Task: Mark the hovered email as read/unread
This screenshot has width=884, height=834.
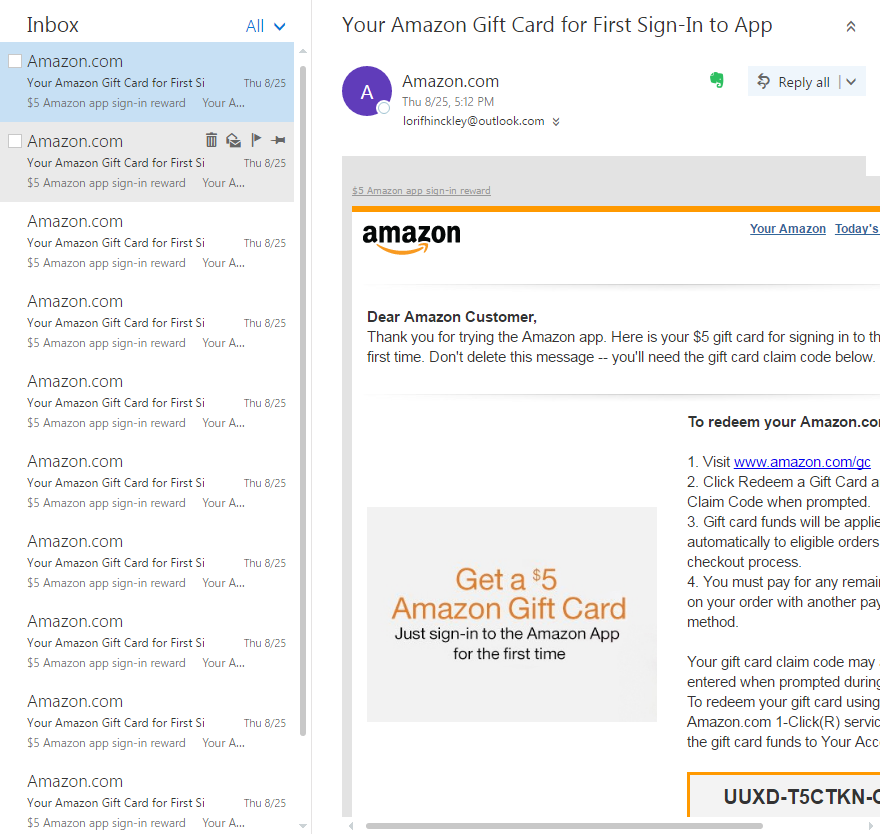Action: (x=233, y=141)
